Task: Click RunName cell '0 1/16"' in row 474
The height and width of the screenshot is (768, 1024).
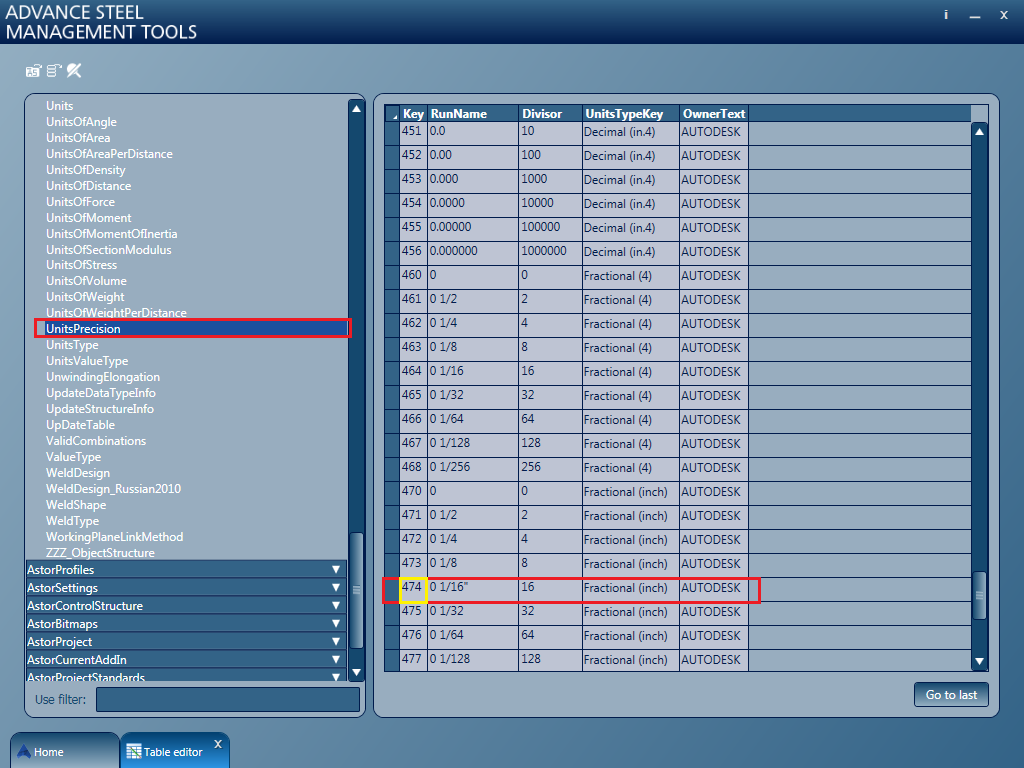Action: point(473,588)
